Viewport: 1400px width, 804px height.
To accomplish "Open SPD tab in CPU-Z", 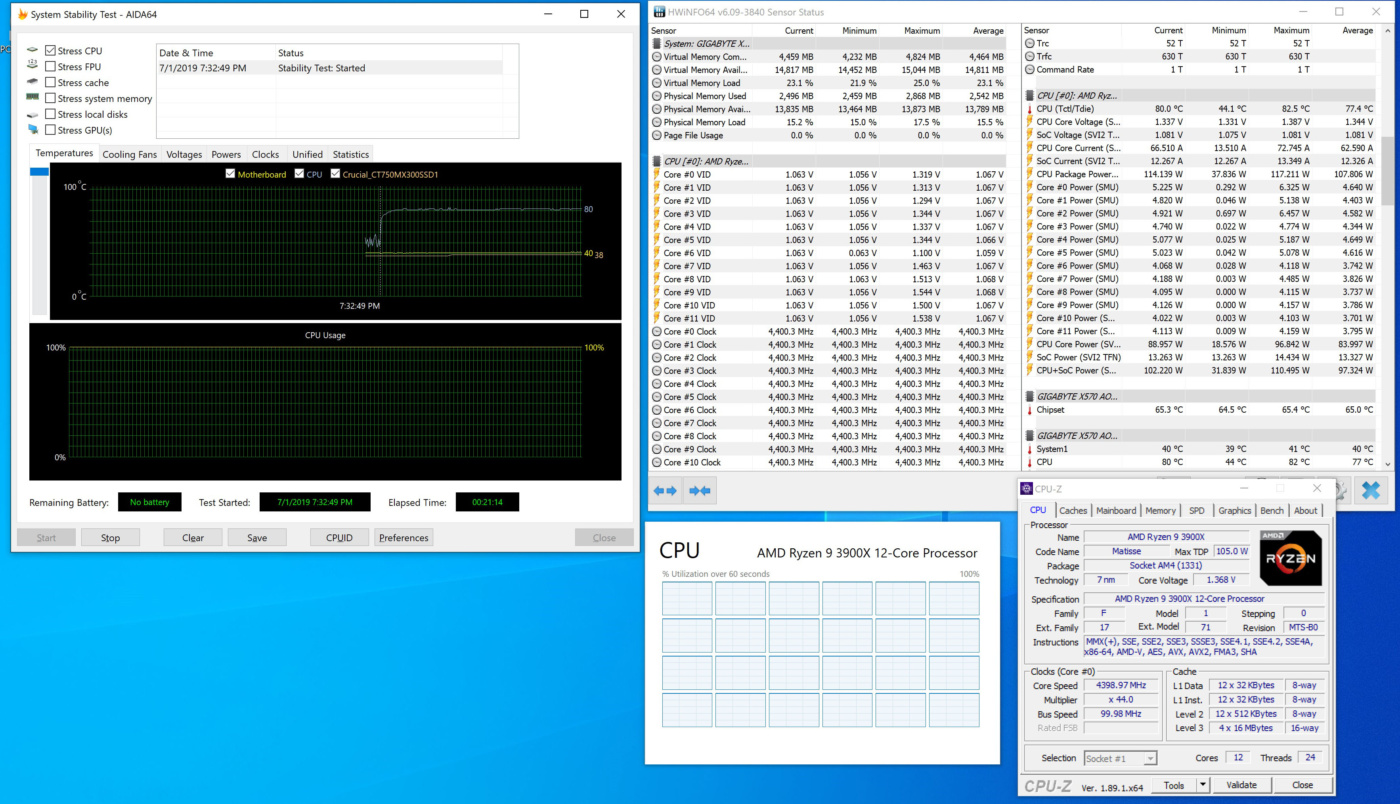I will click(1197, 510).
